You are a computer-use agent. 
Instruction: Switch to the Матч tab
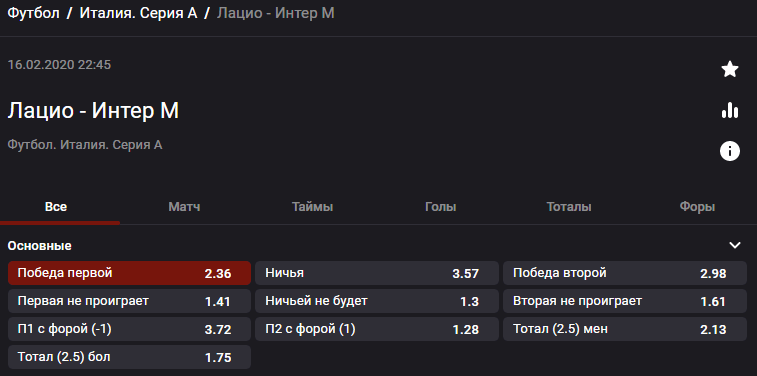tap(184, 207)
